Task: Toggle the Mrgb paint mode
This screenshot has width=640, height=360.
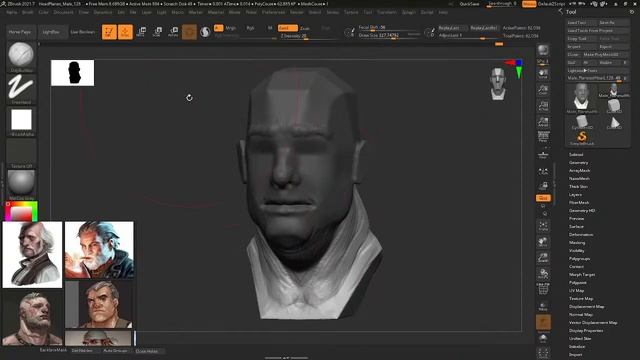Action: pos(231,28)
